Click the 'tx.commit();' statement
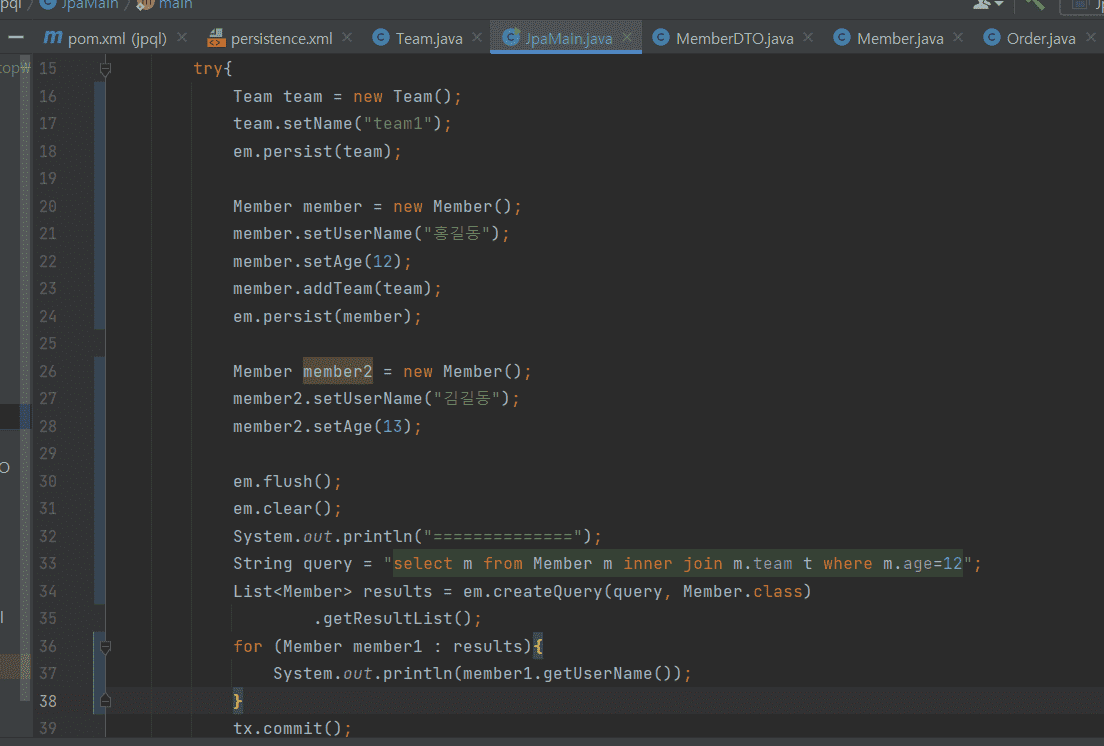 pos(292,728)
